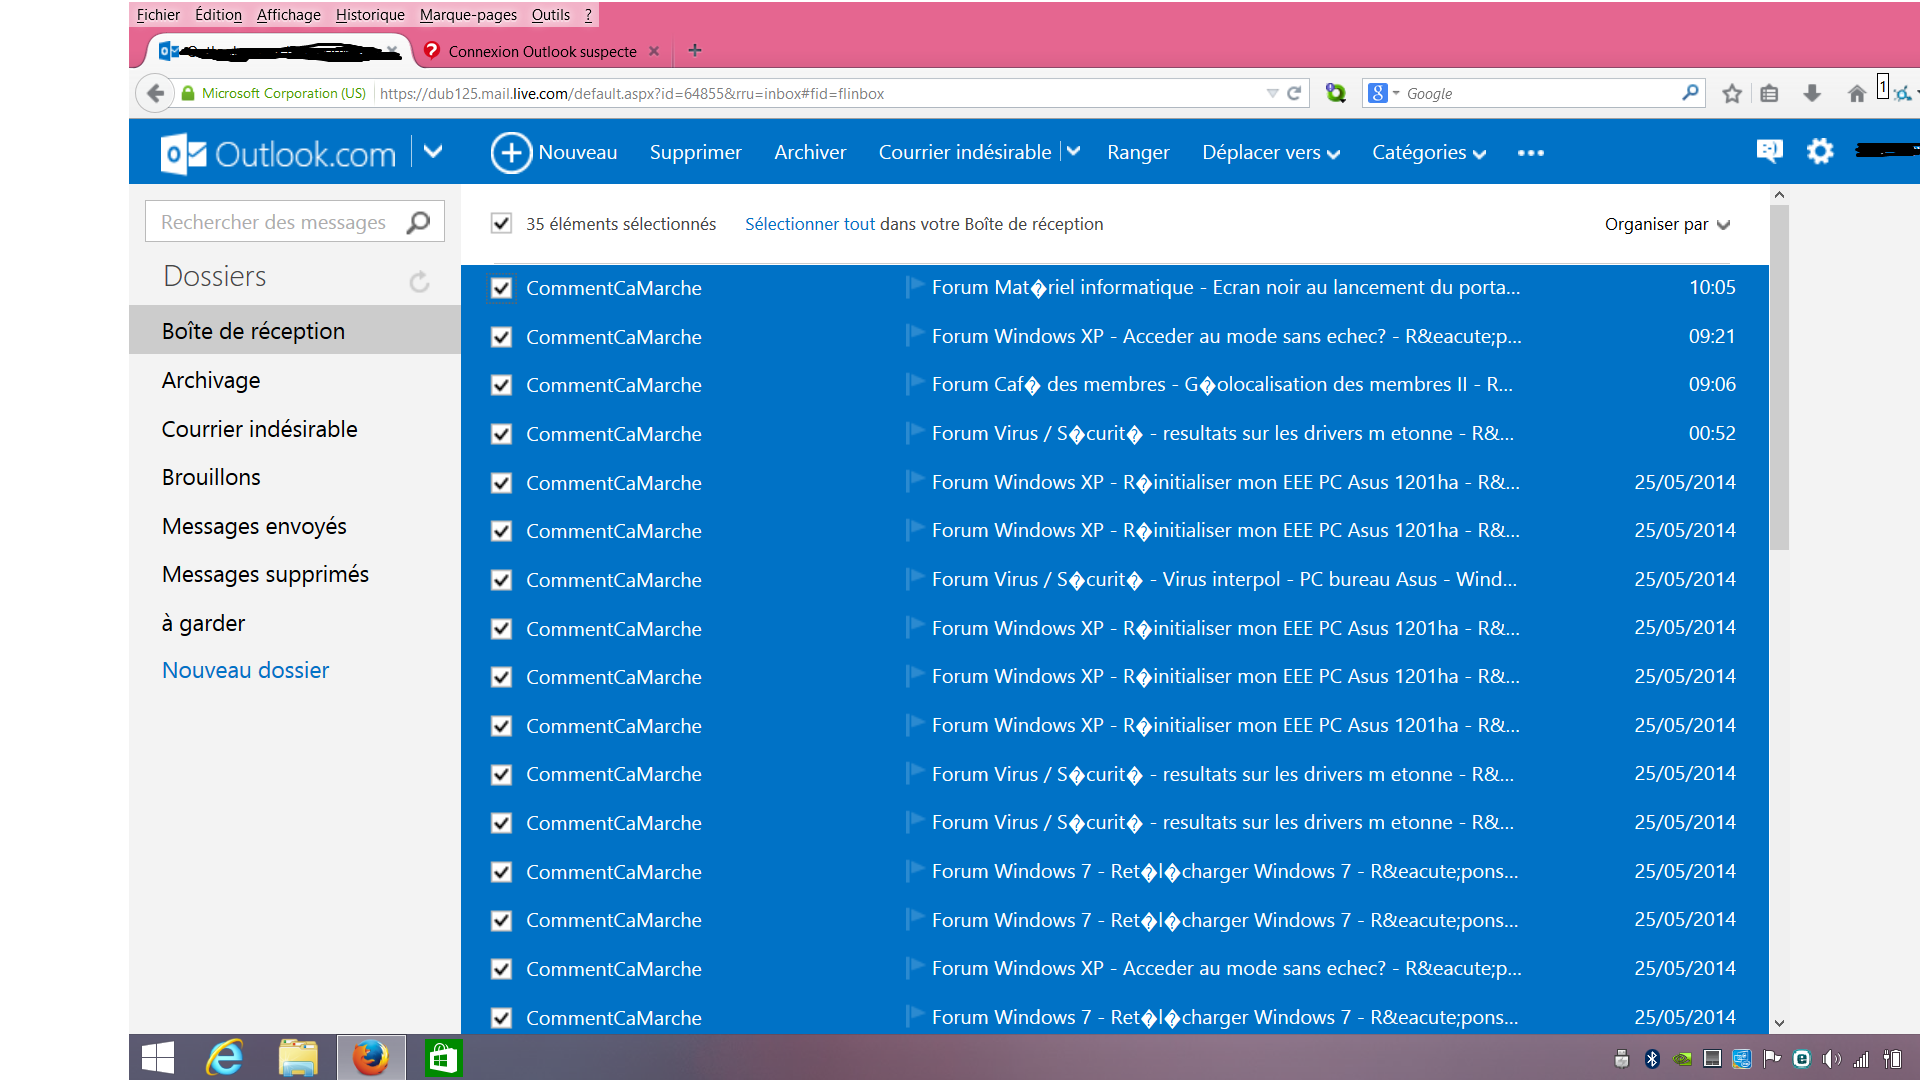Click Supprimer to delete selected messages
1920x1080 pixels.
point(695,152)
